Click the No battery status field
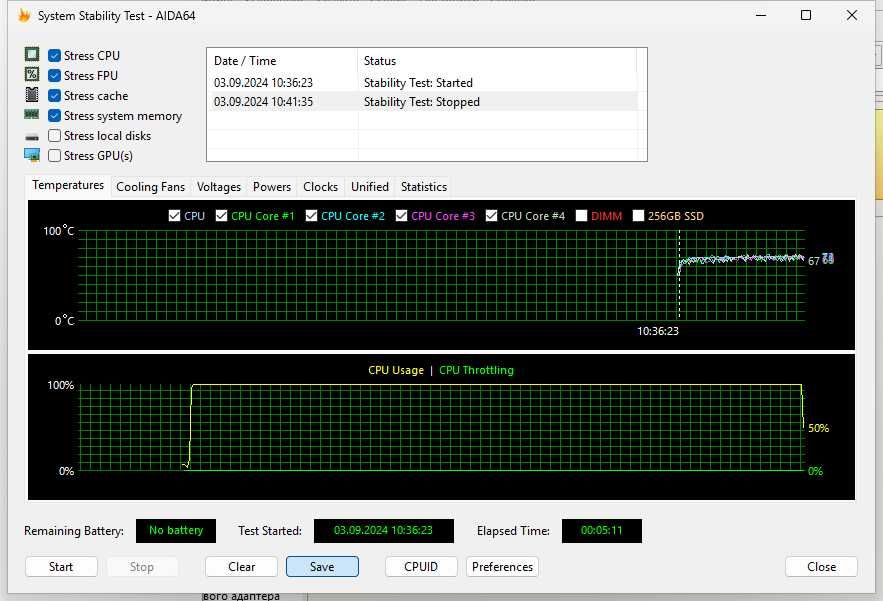 pos(176,531)
